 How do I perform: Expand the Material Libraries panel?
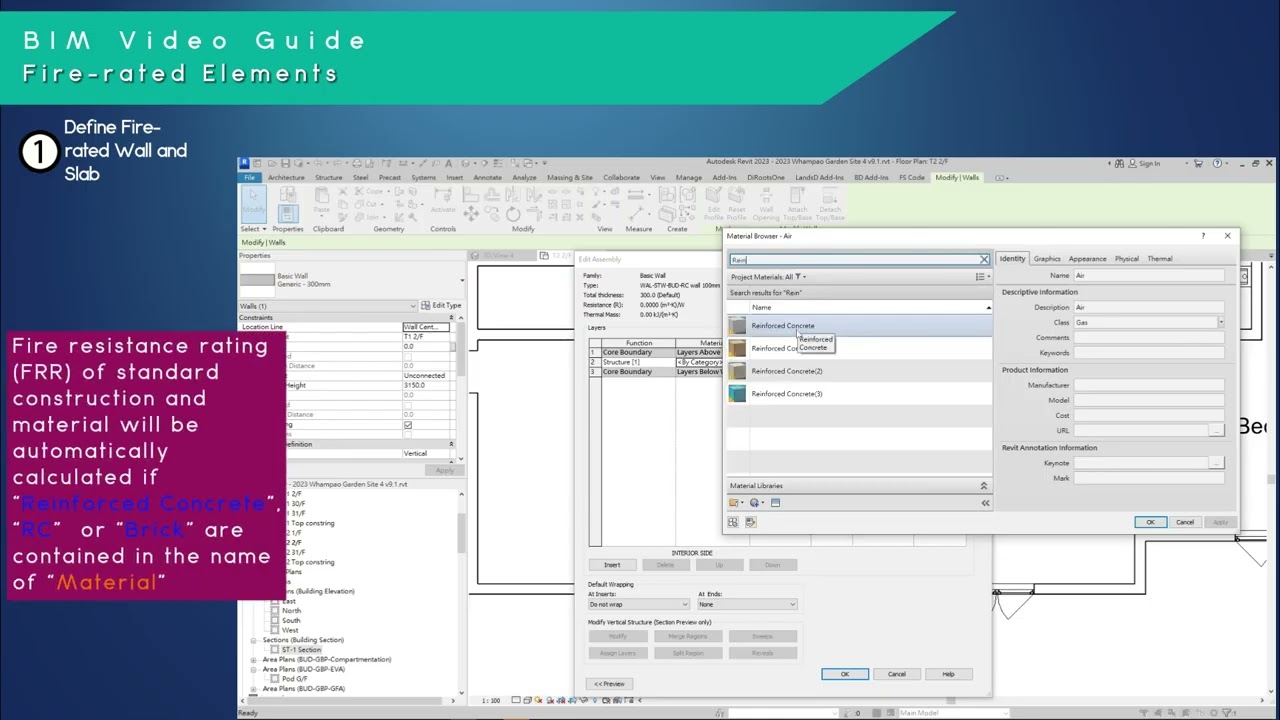coord(983,486)
